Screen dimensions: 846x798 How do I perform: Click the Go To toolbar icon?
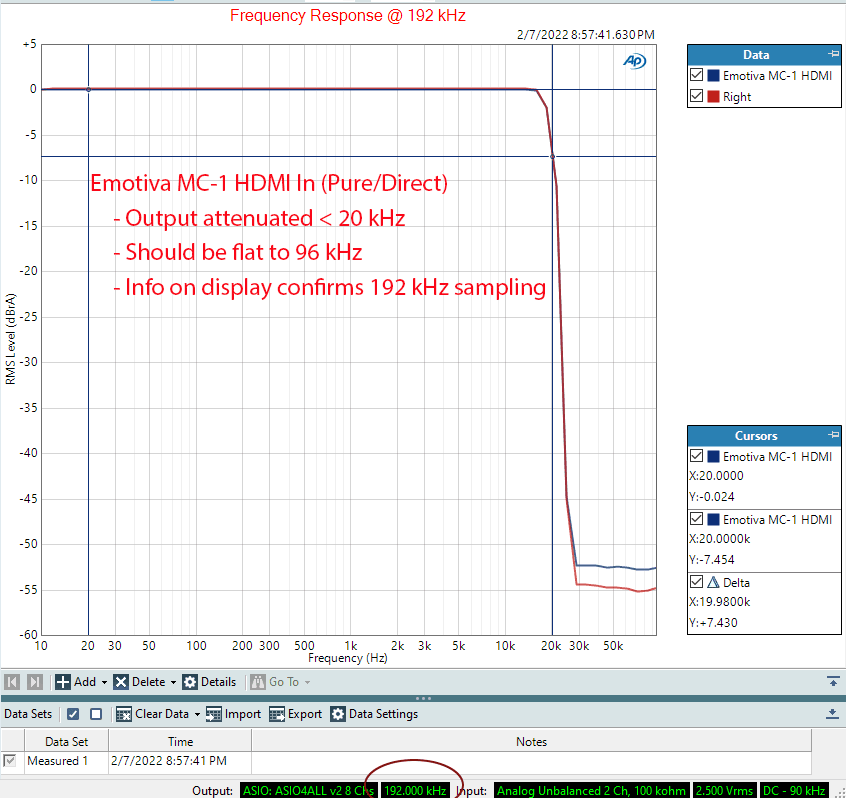(x=258, y=682)
